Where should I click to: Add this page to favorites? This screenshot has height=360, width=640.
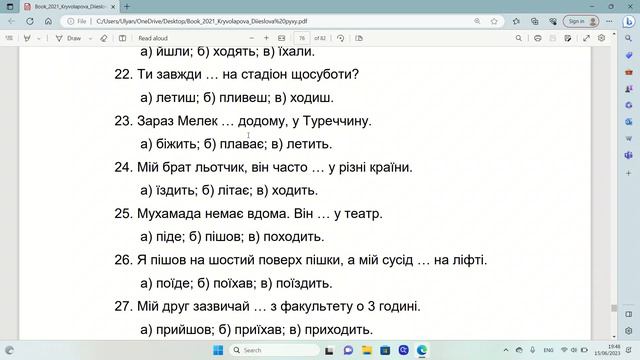coord(494,21)
